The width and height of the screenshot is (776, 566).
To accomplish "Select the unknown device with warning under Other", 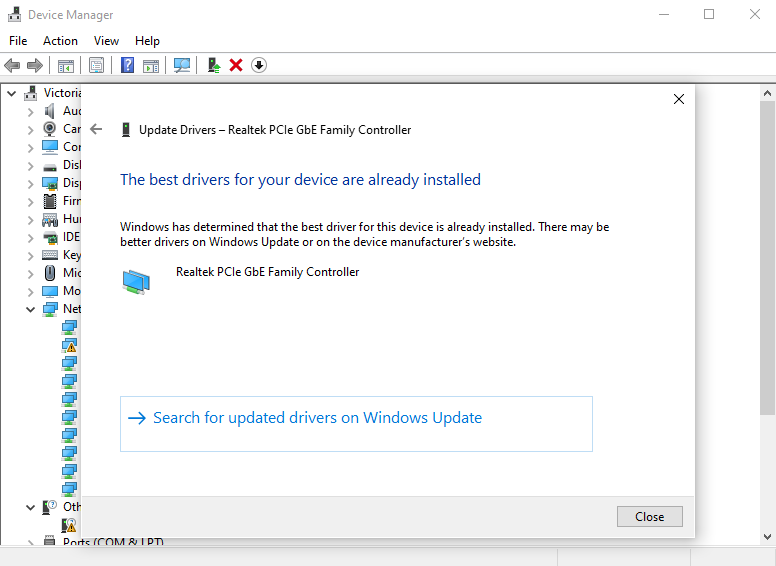I will 69,525.
